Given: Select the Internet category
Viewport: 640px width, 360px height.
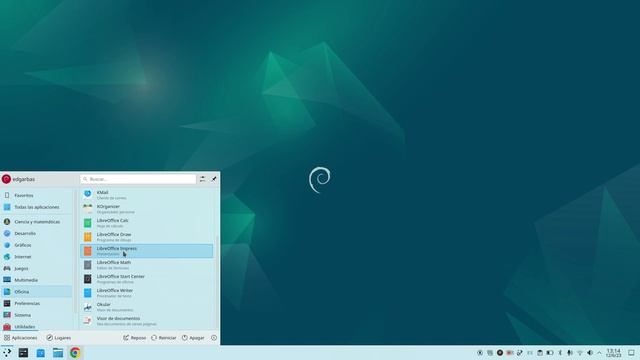Looking at the screenshot, I should point(37,257).
